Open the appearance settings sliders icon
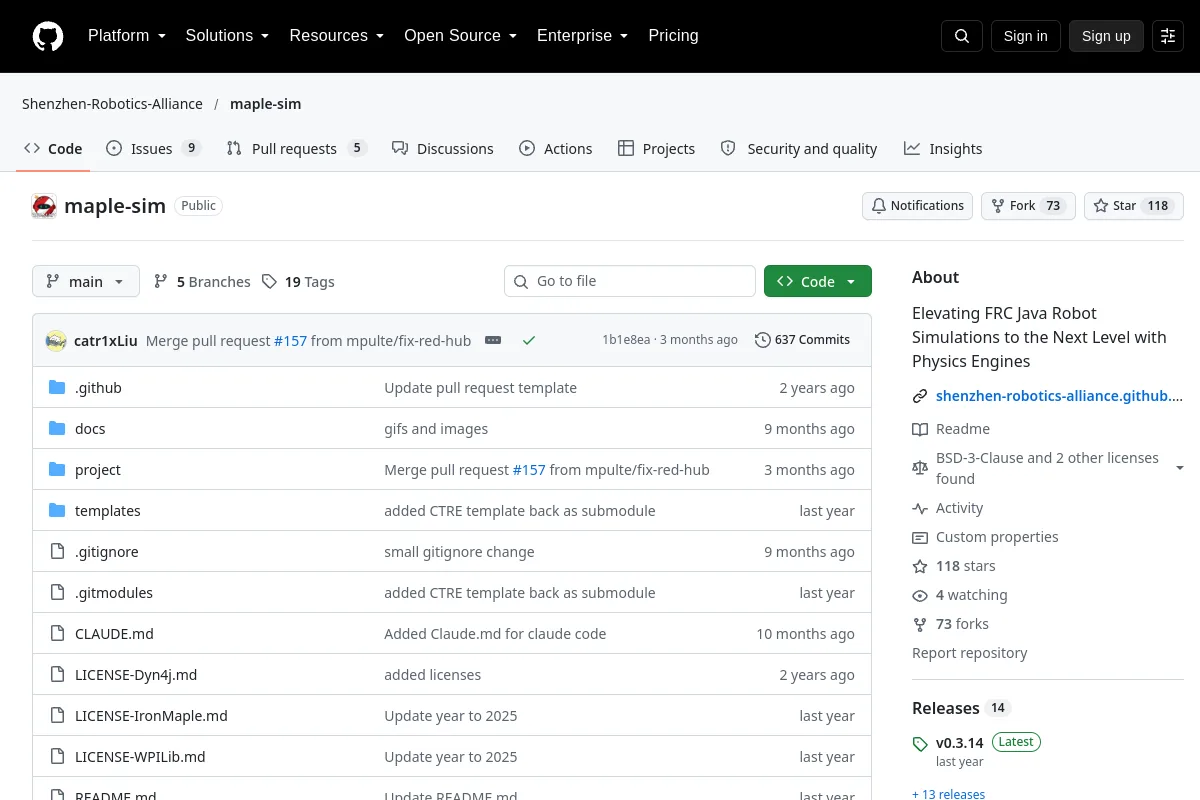 [1168, 36]
